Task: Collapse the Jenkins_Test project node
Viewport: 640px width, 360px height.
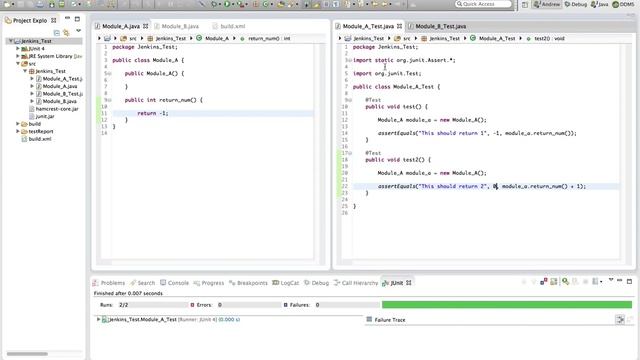Action: pos(11,41)
